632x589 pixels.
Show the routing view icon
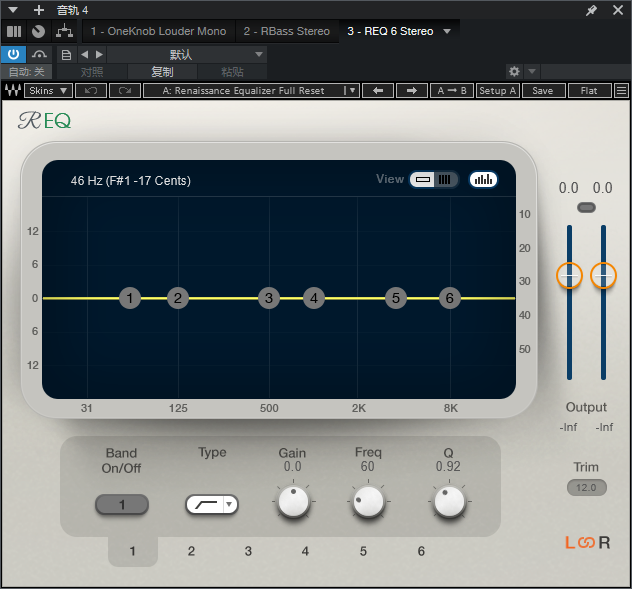pyautogui.click(x=64, y=31)
